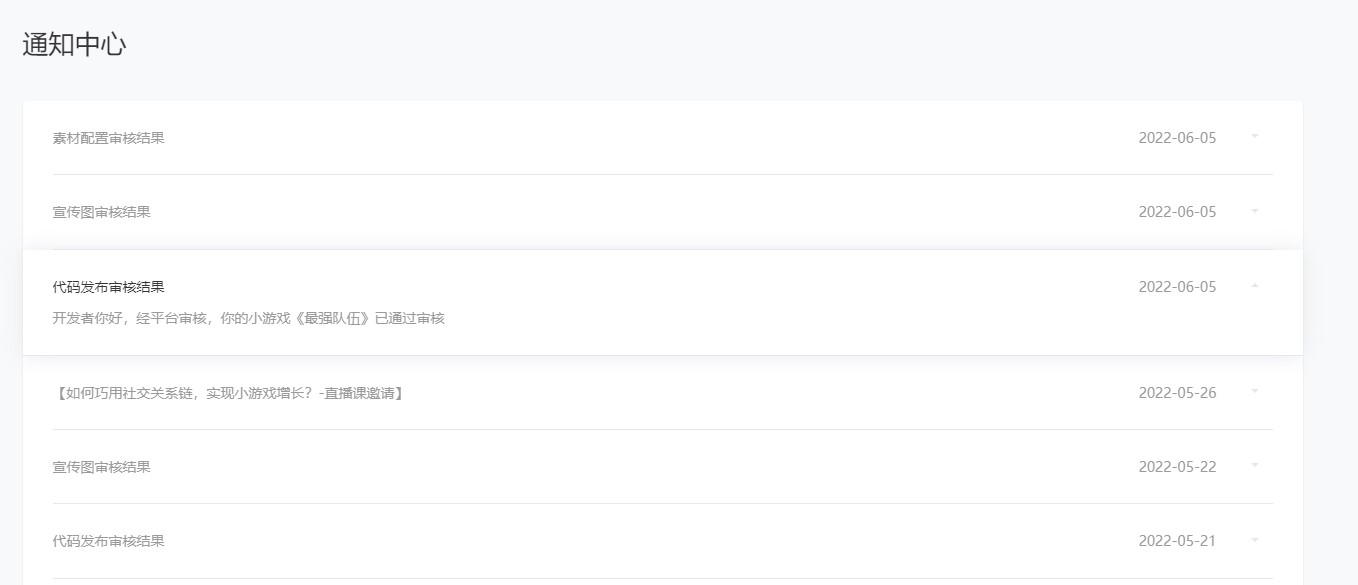Image resolution: width=1358 pixels, height=585 pixels.
Task: Click date on expanded 代码发布审核结果 row
Action: click(x=1177, y=287)
